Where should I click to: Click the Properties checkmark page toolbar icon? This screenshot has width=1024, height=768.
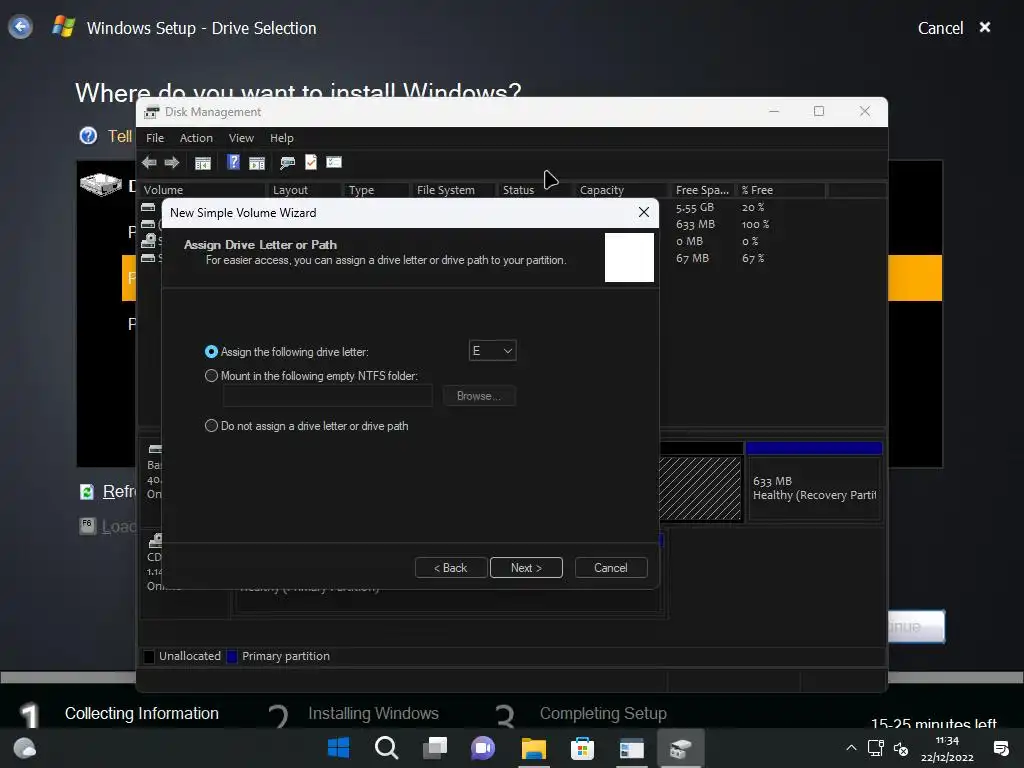pos(311,162)
